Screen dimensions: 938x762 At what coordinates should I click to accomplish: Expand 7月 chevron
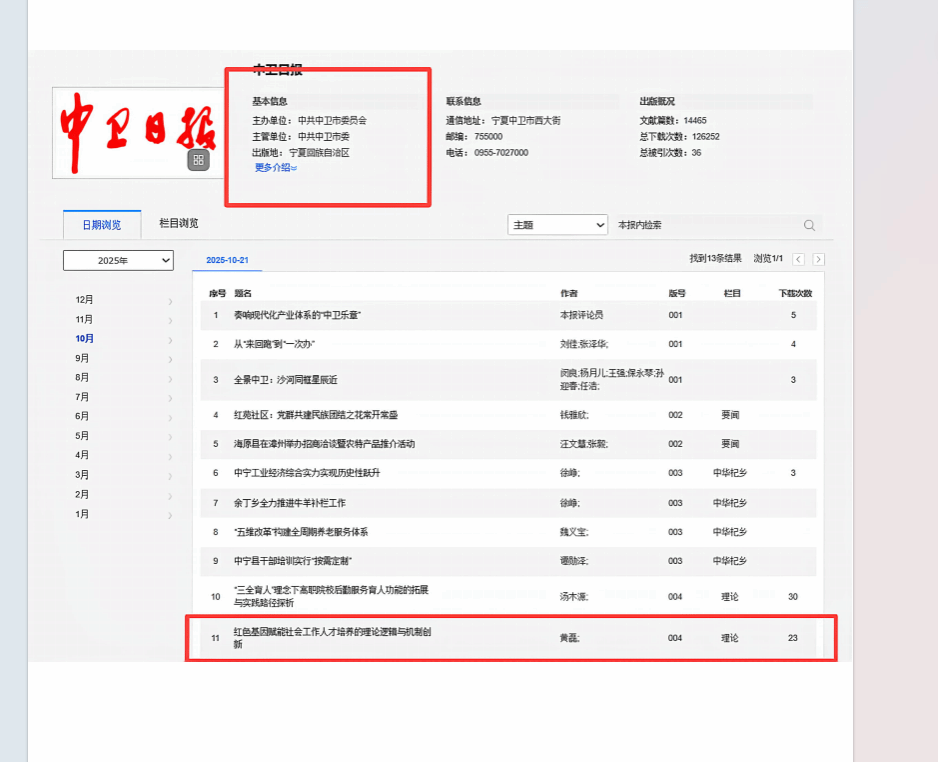click(170, 398)
